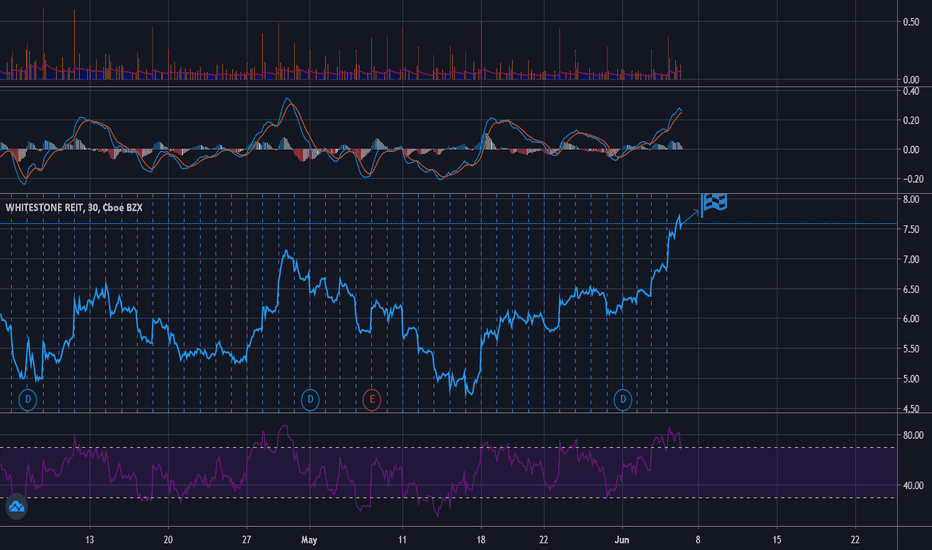Click the 6.50 price axis label
Image resolution: width=932 pixels, height=550 pixels.
tap(911, 289)
